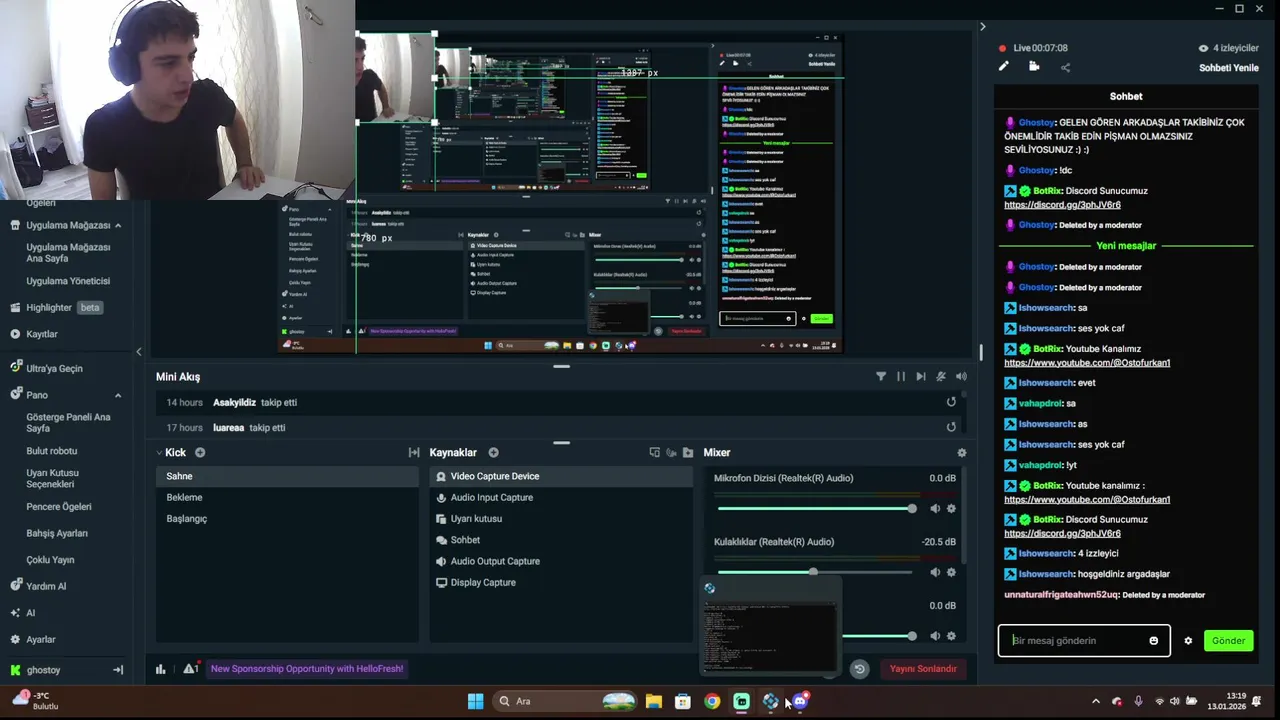Viewport: 1280px width, 720px height.
Task: Toggle mute alerts icon in Mini Akış
Action: tap(941, 377)
